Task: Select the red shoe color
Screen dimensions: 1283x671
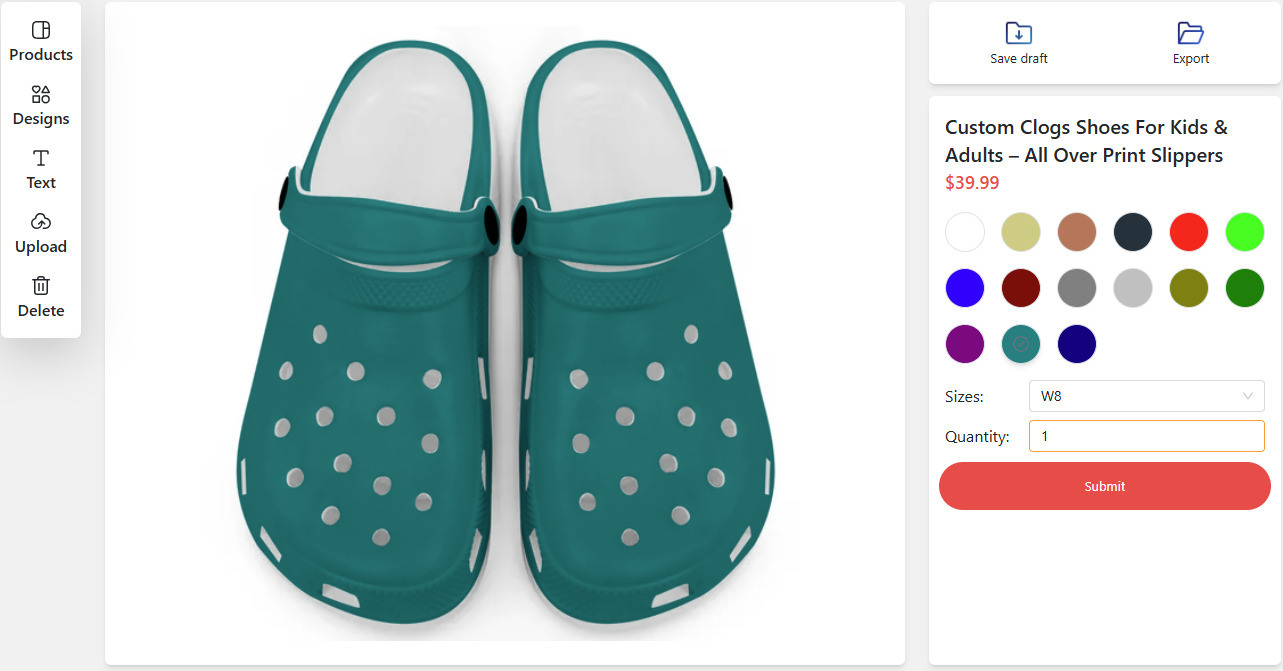Action: pyautogui.click(x=1188, y=231)
